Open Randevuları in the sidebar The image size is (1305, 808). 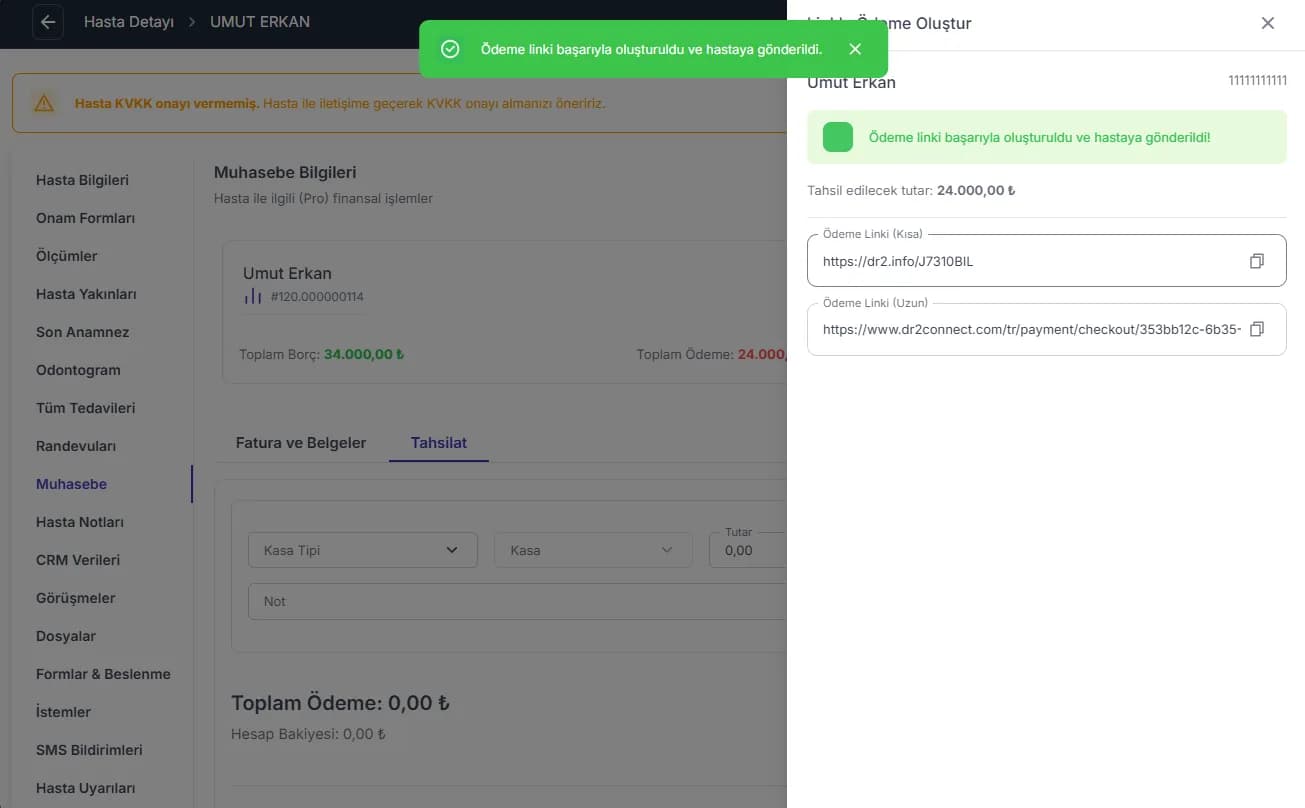[x=77, y=446]
